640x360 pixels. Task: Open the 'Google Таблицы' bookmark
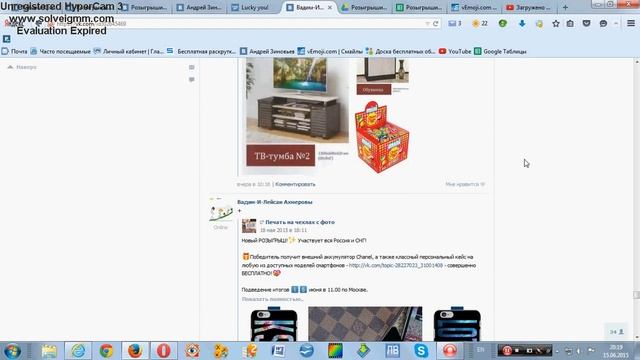[x=500, y=51]
